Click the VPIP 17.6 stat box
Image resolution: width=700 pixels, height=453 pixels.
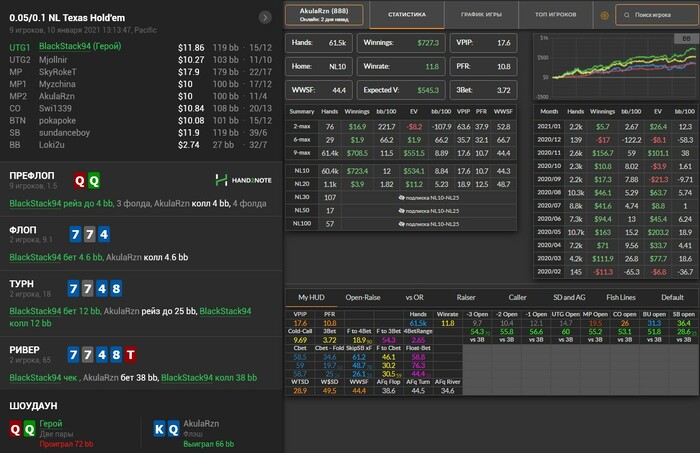coord(483,43)
